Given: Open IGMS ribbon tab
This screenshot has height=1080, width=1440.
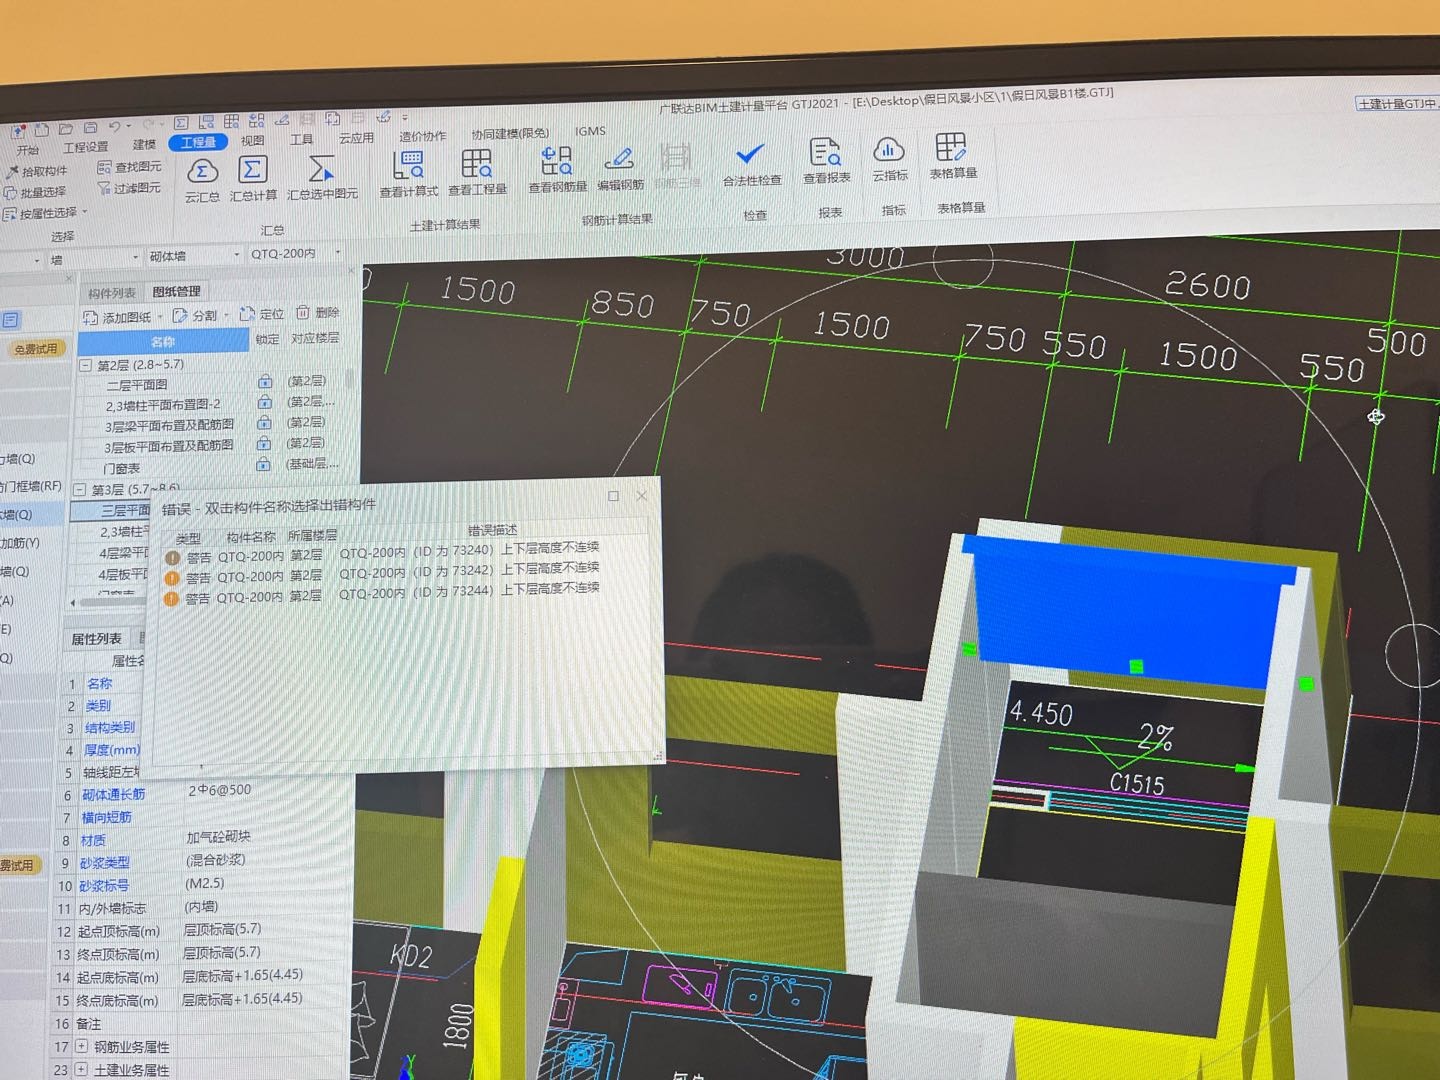Looking at the screenshot, I should click(590, 131).
